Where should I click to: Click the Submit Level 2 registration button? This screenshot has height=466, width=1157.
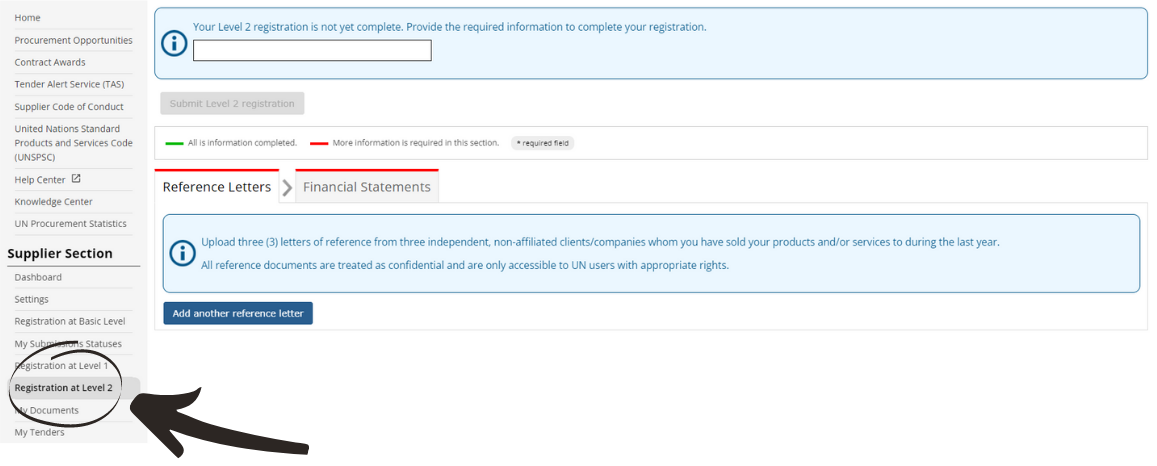[x=232, y=104]
